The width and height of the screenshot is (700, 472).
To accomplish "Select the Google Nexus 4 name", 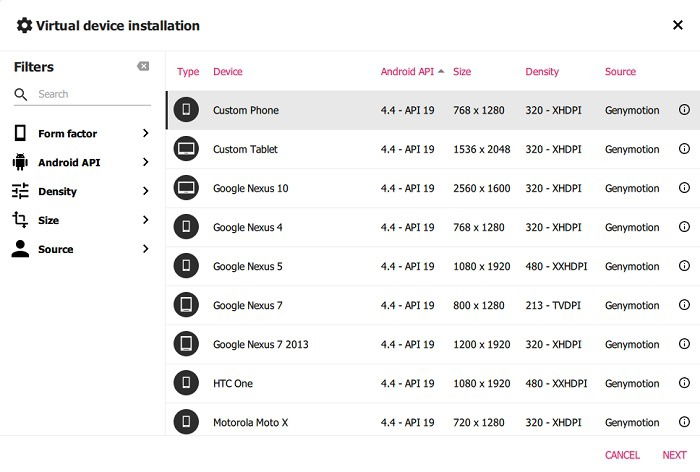I will pos(248,227).
